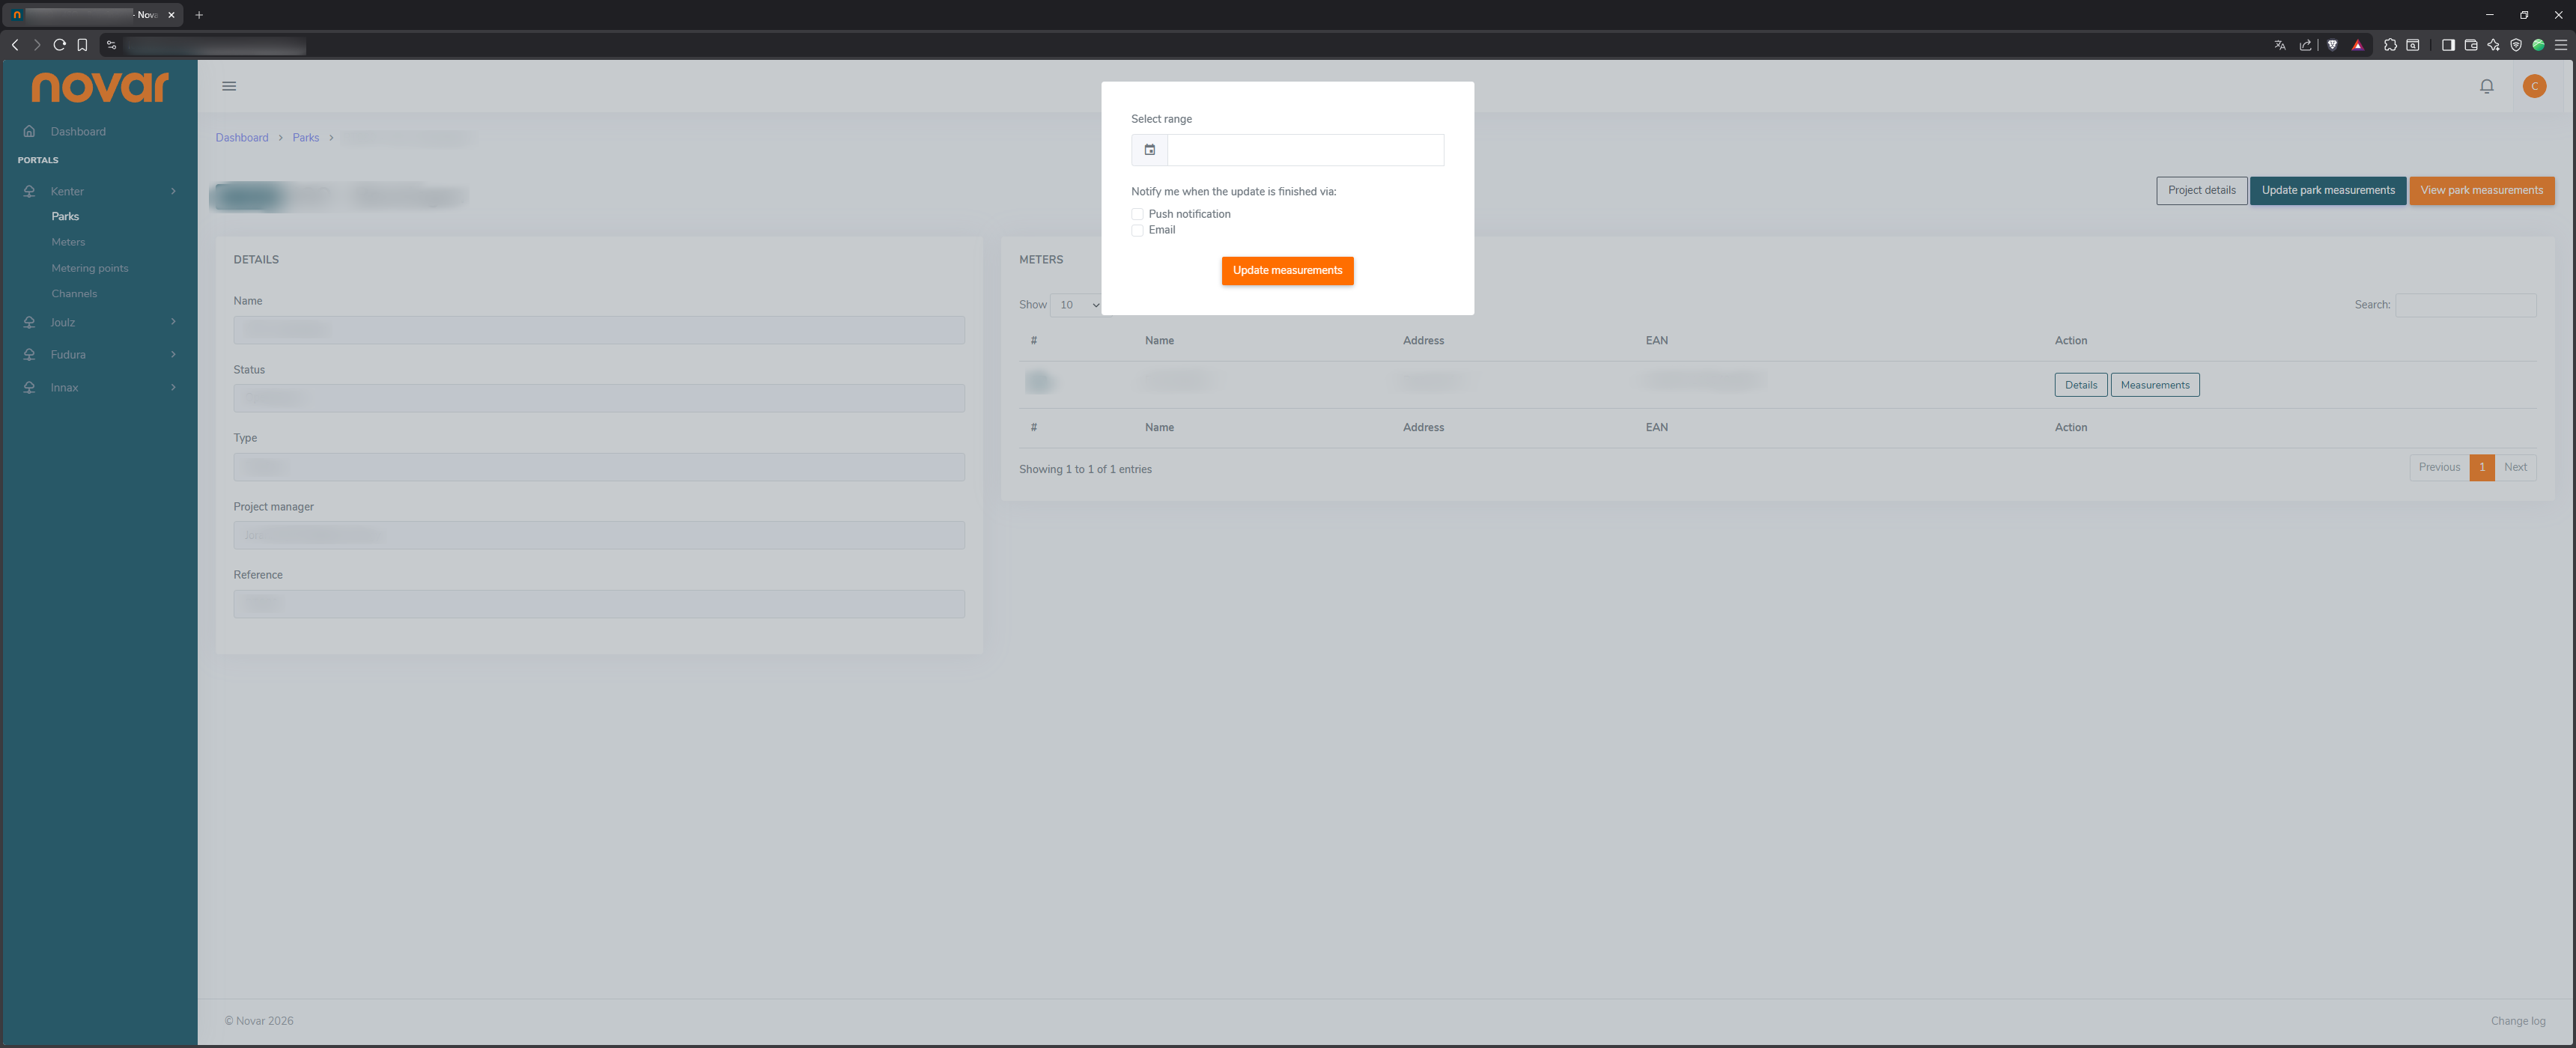Toggle the hamburger sidebar menu icon

coord(229,86)
